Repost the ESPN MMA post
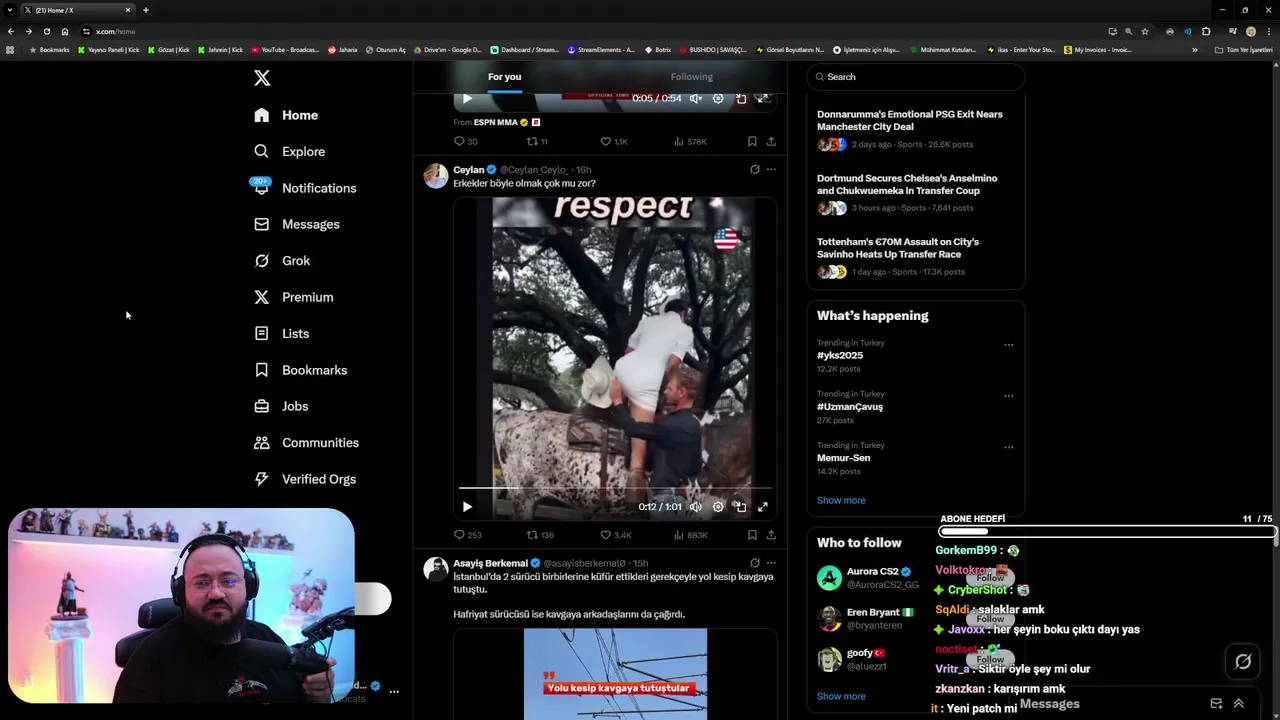 coord(537,142)
